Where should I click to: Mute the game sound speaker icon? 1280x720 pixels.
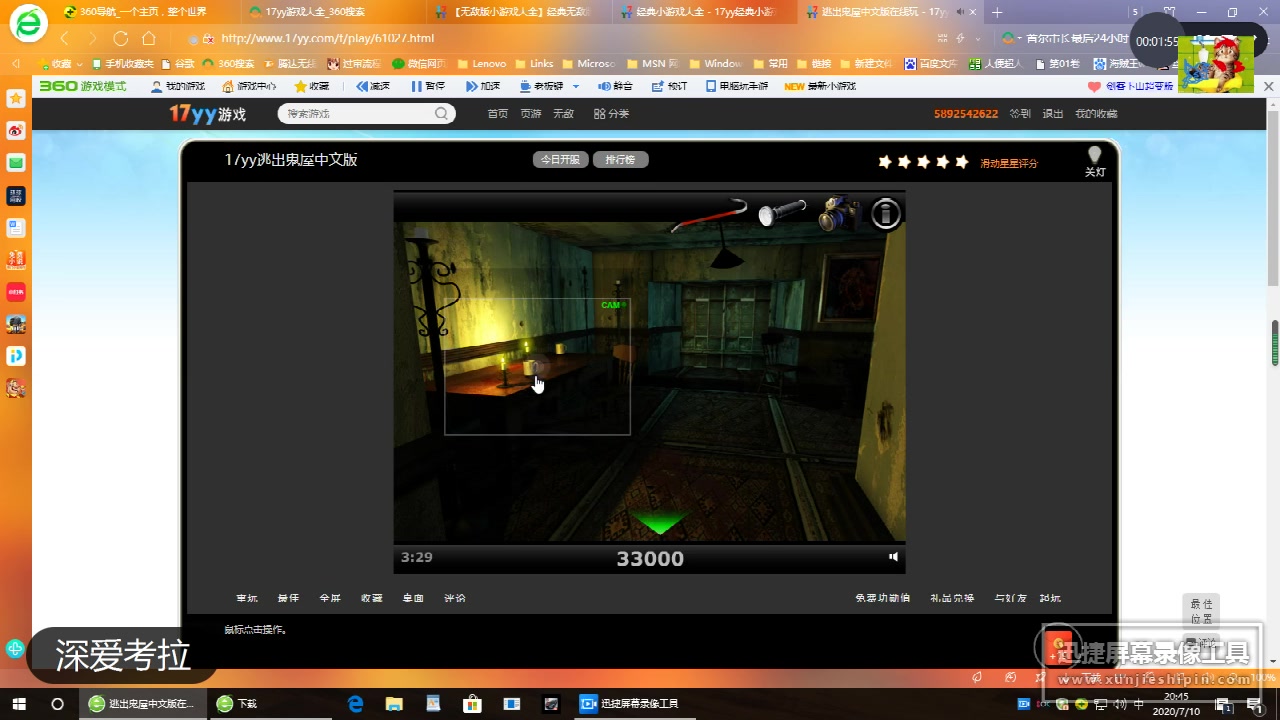893,557
